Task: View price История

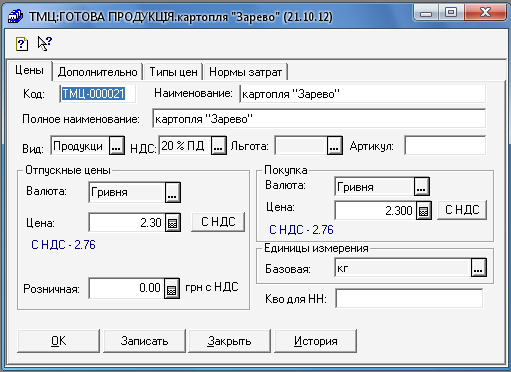Action: point(315,341)
